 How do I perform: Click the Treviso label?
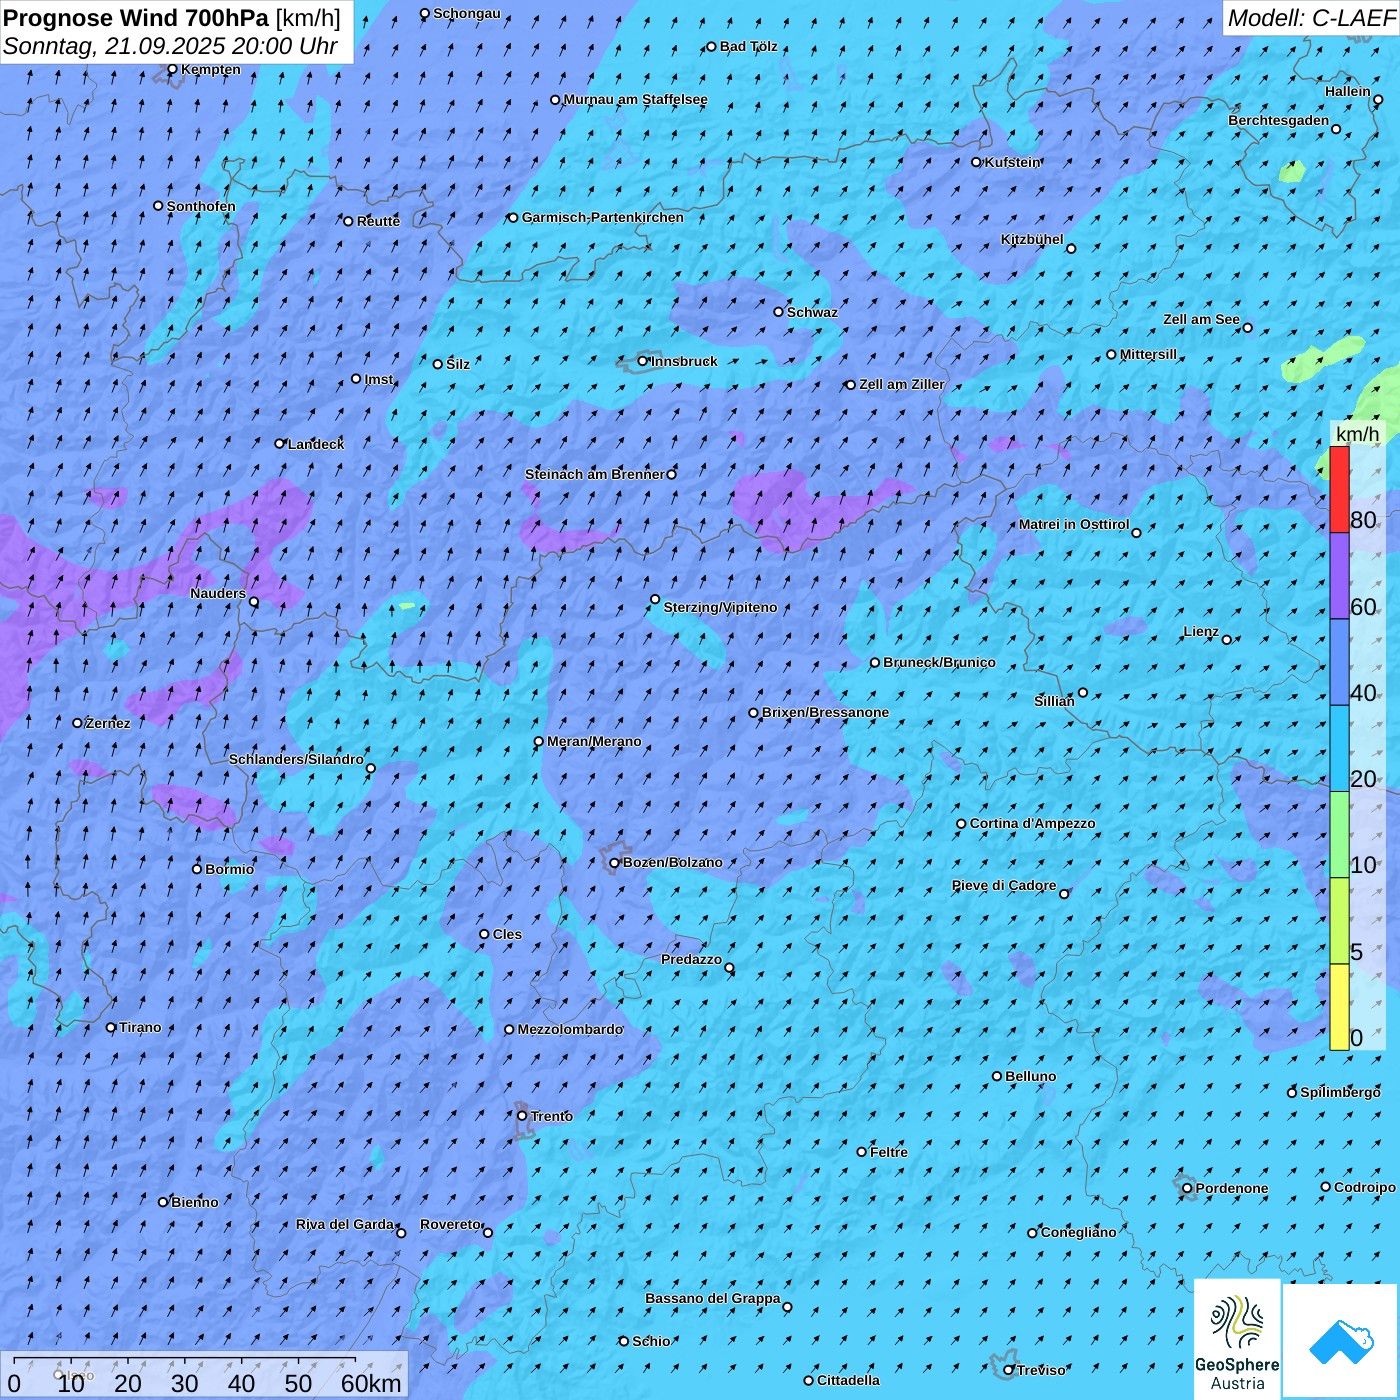point(1041,1370)
